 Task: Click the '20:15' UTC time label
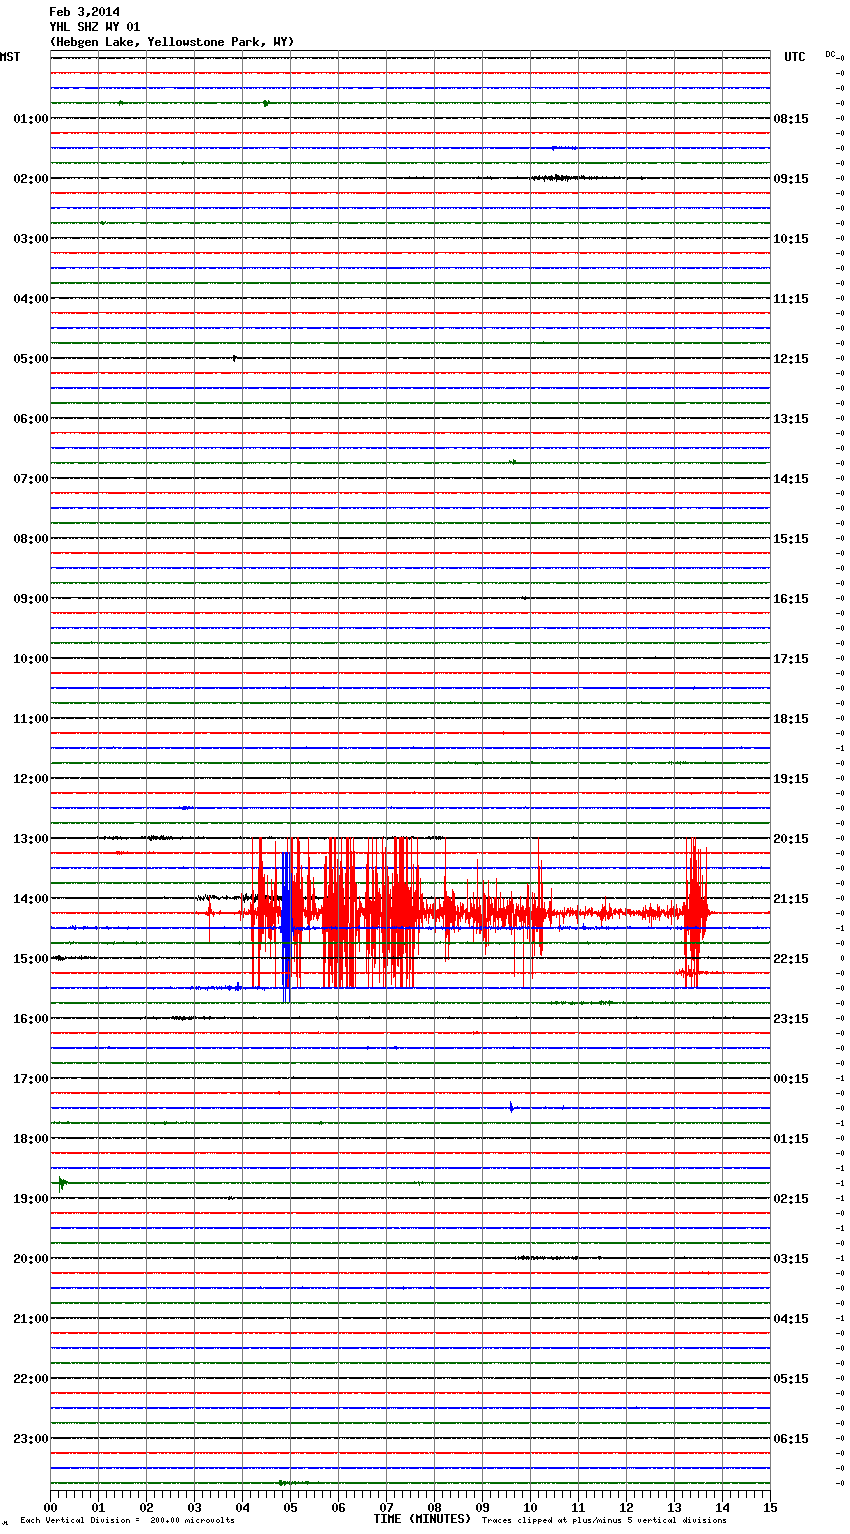791,839
